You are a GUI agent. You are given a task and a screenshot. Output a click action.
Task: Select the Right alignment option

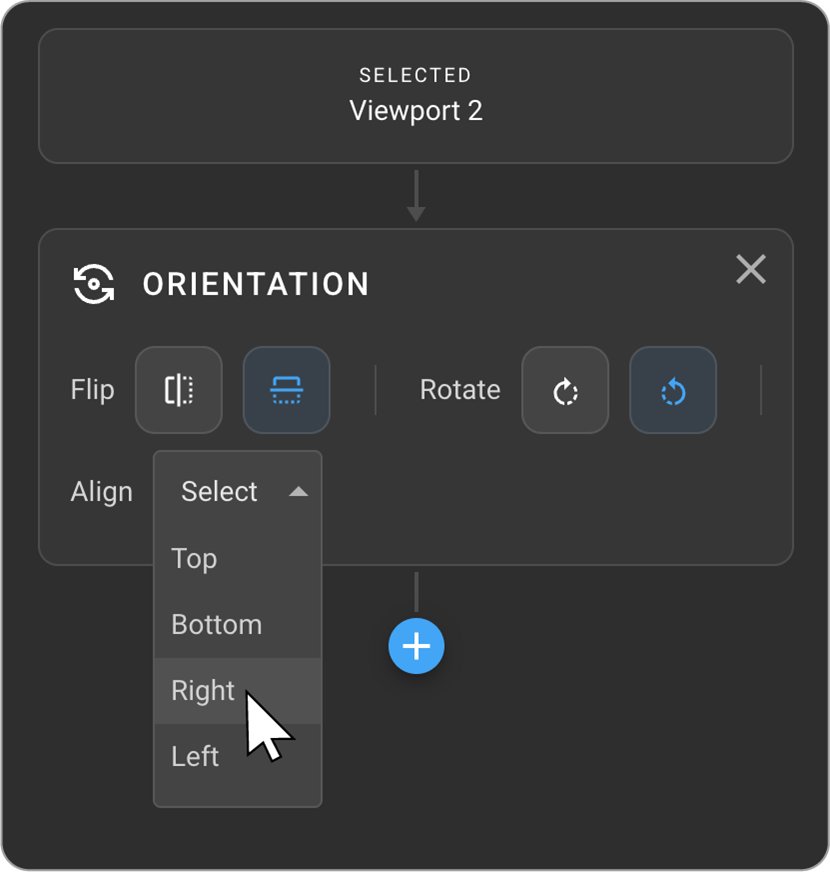click(x=203, y=690)
